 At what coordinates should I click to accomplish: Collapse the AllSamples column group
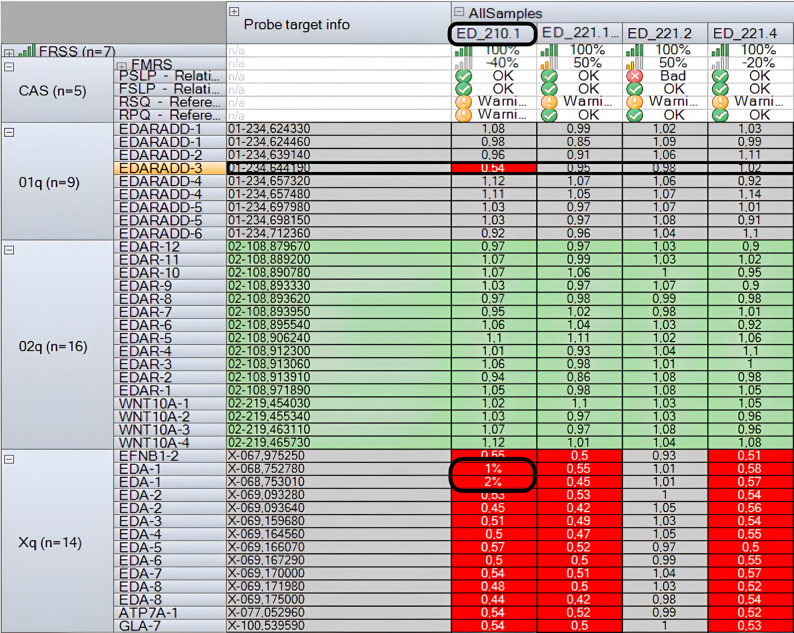(459, 12)
